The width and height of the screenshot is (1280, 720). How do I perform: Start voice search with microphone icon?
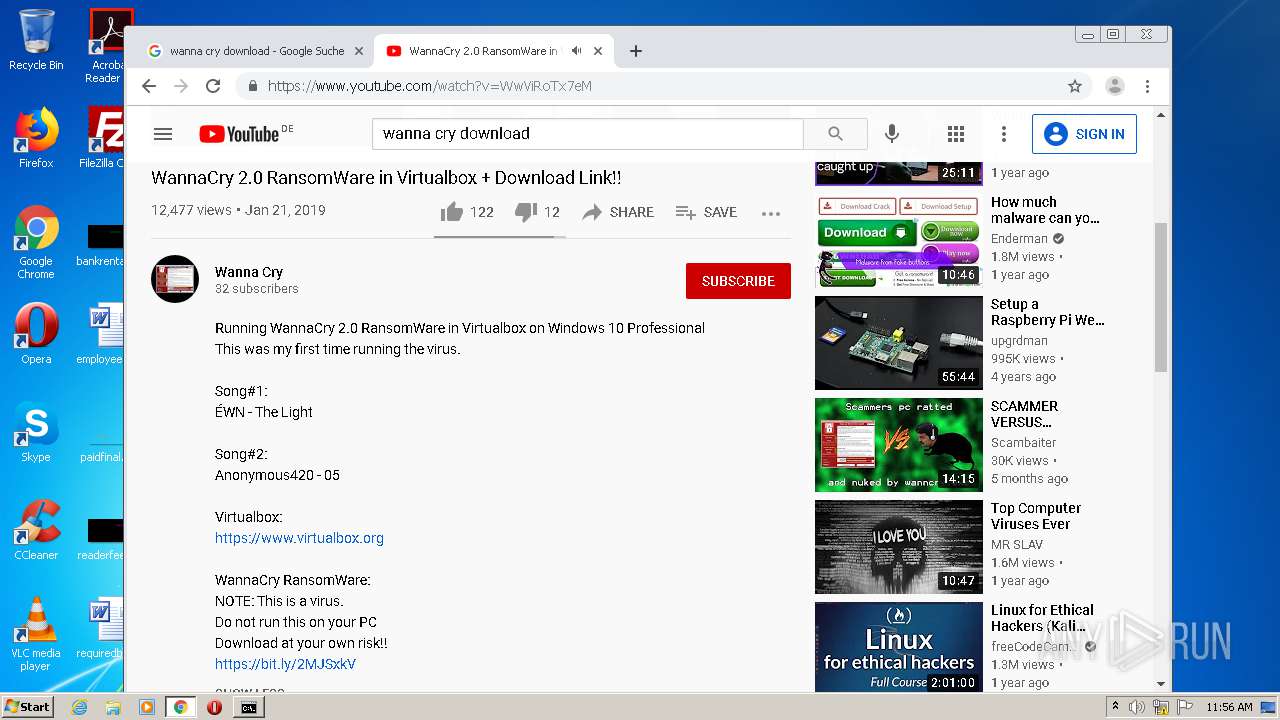click(x=892, y=134)
